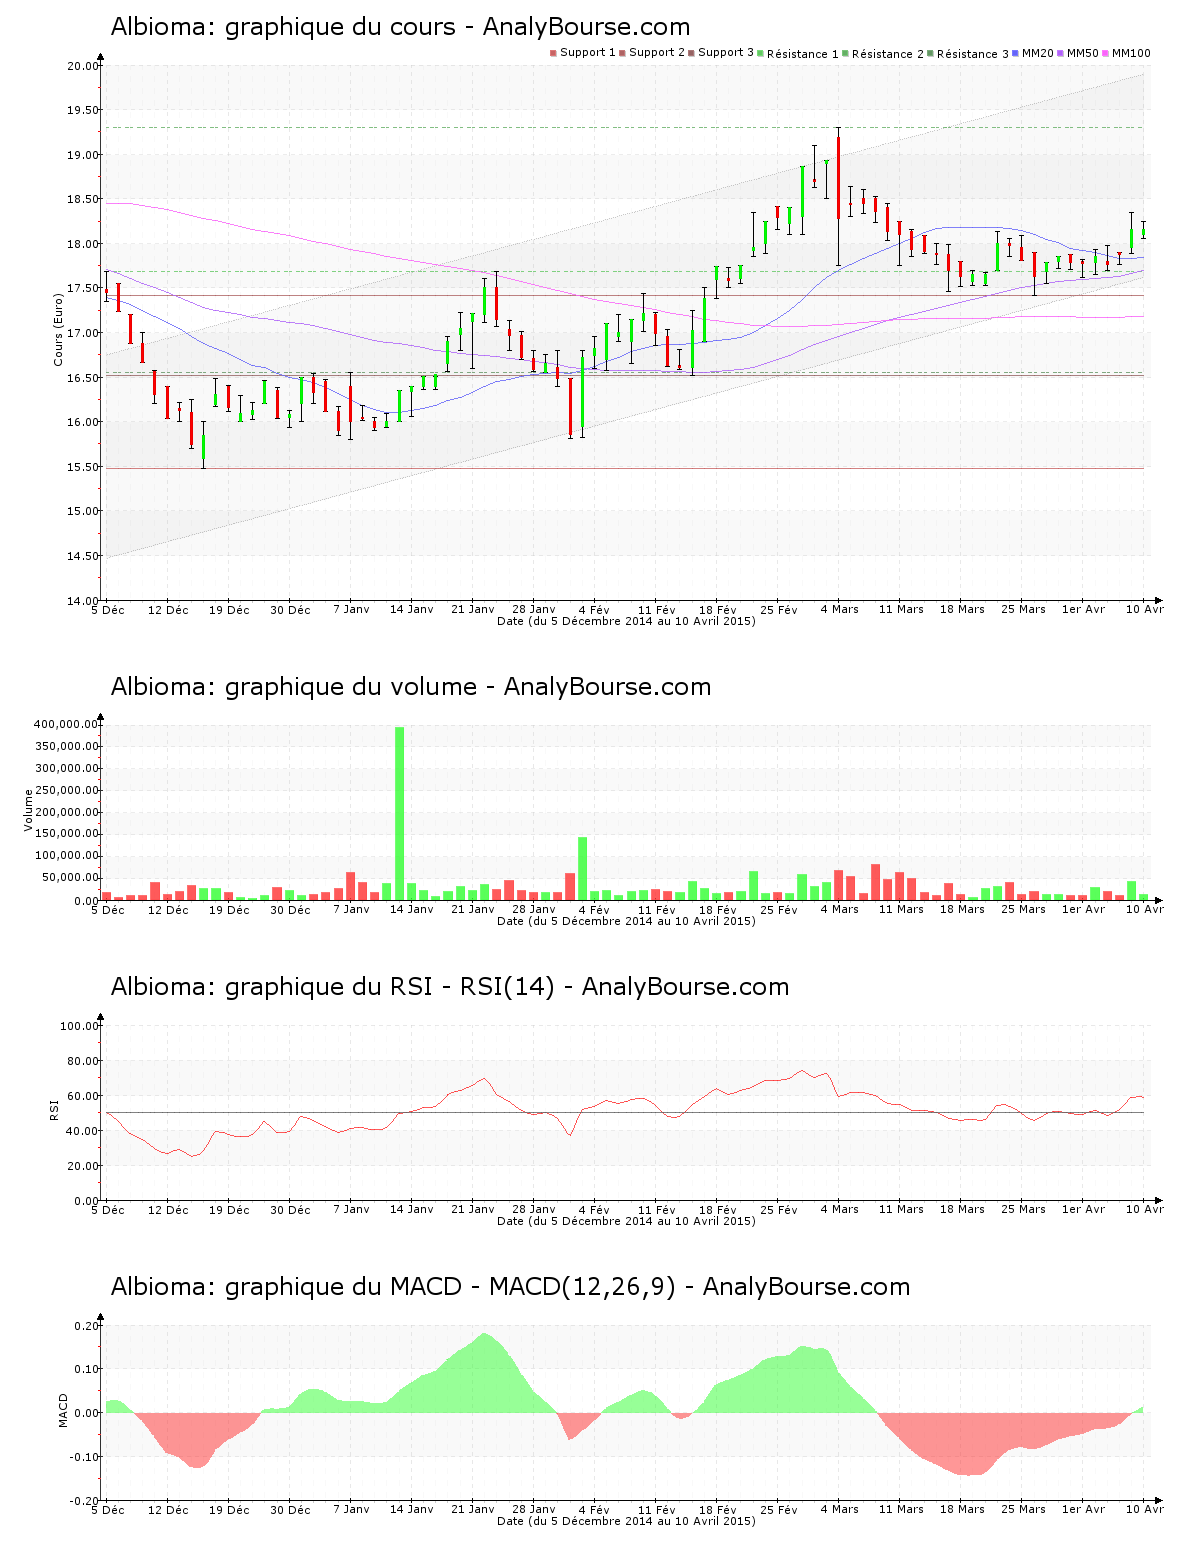
Task: Click the 'RSI' vertical axis label
Action: pyautogui.click(x=54, y=1110)
